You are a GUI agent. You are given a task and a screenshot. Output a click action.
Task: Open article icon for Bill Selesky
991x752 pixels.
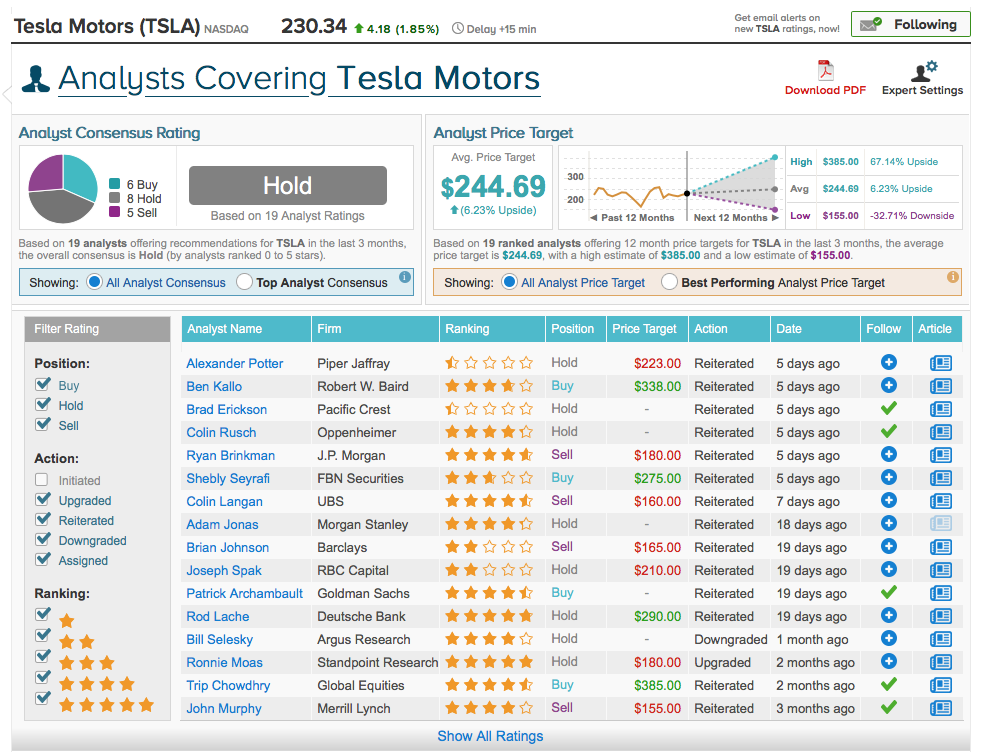coord(940,639)
